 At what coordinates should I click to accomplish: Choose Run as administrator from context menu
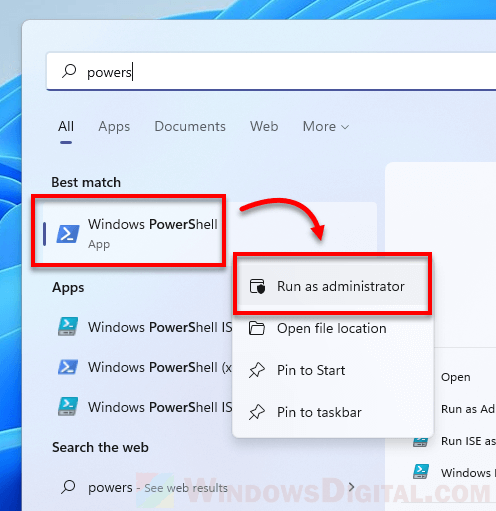click(332, 286)
